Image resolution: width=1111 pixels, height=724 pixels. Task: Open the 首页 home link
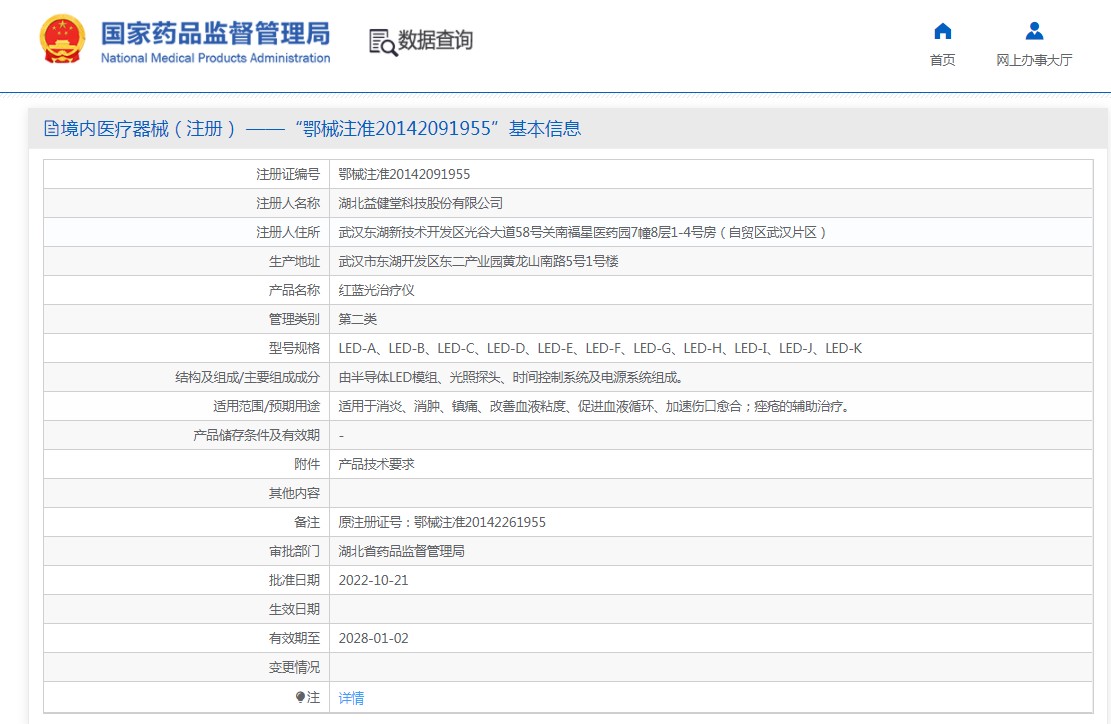tap(942, 60)
